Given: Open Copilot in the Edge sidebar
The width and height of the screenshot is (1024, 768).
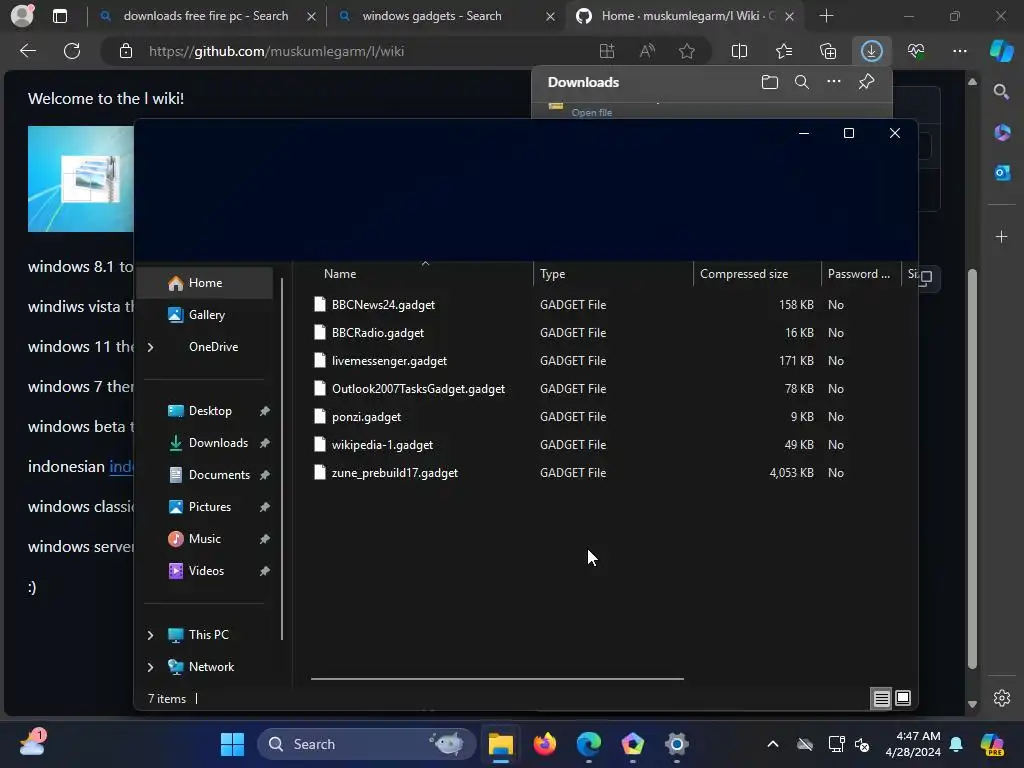Looking at the screenshot, I should point(1001,51).
